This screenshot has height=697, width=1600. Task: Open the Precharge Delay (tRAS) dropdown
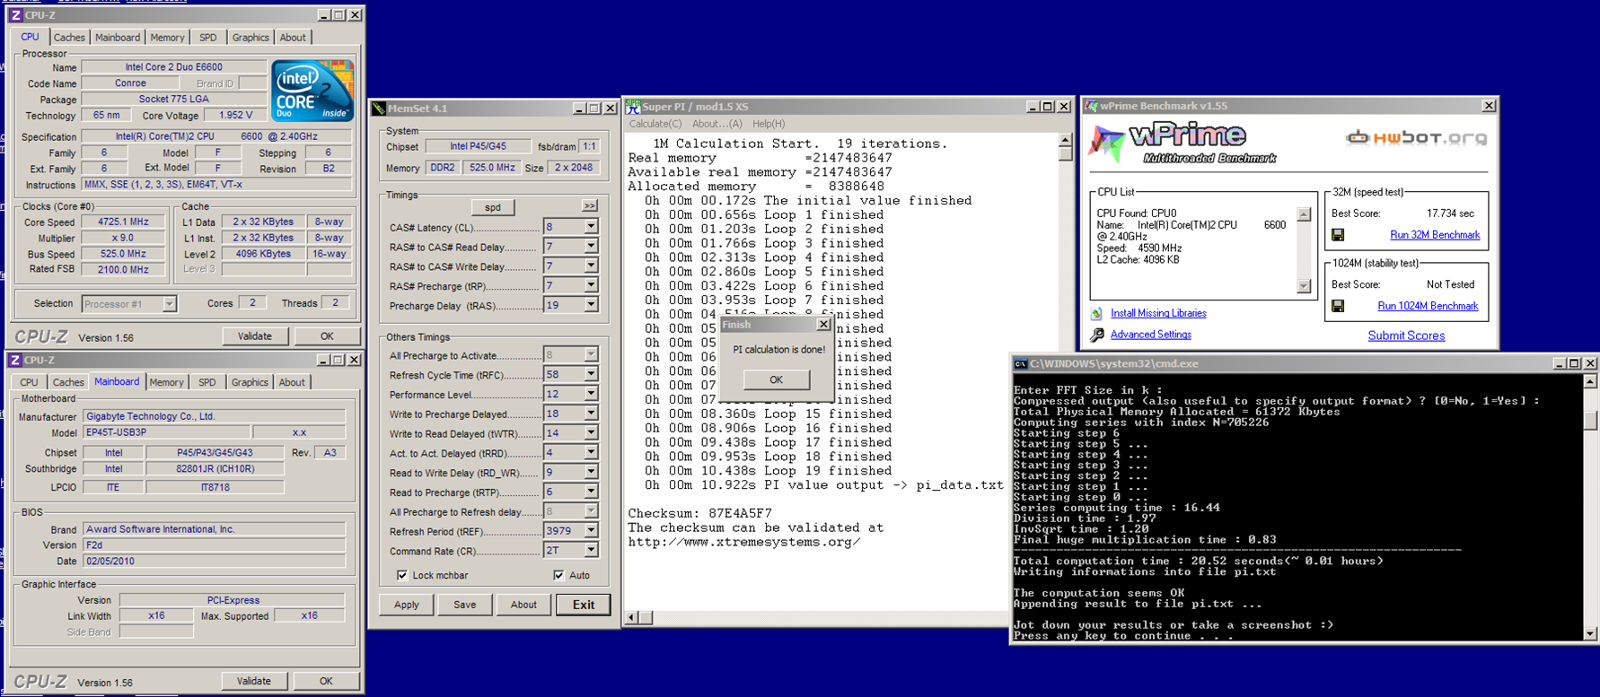591,305
